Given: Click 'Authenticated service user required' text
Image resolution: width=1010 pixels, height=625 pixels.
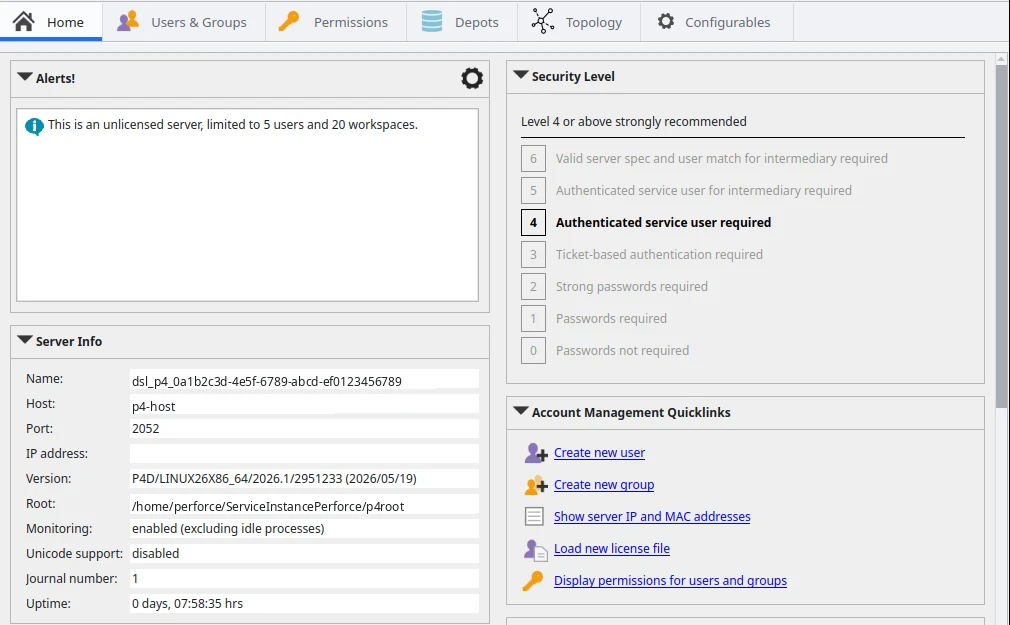Looking at the screenshot, I should click(663, 222).
